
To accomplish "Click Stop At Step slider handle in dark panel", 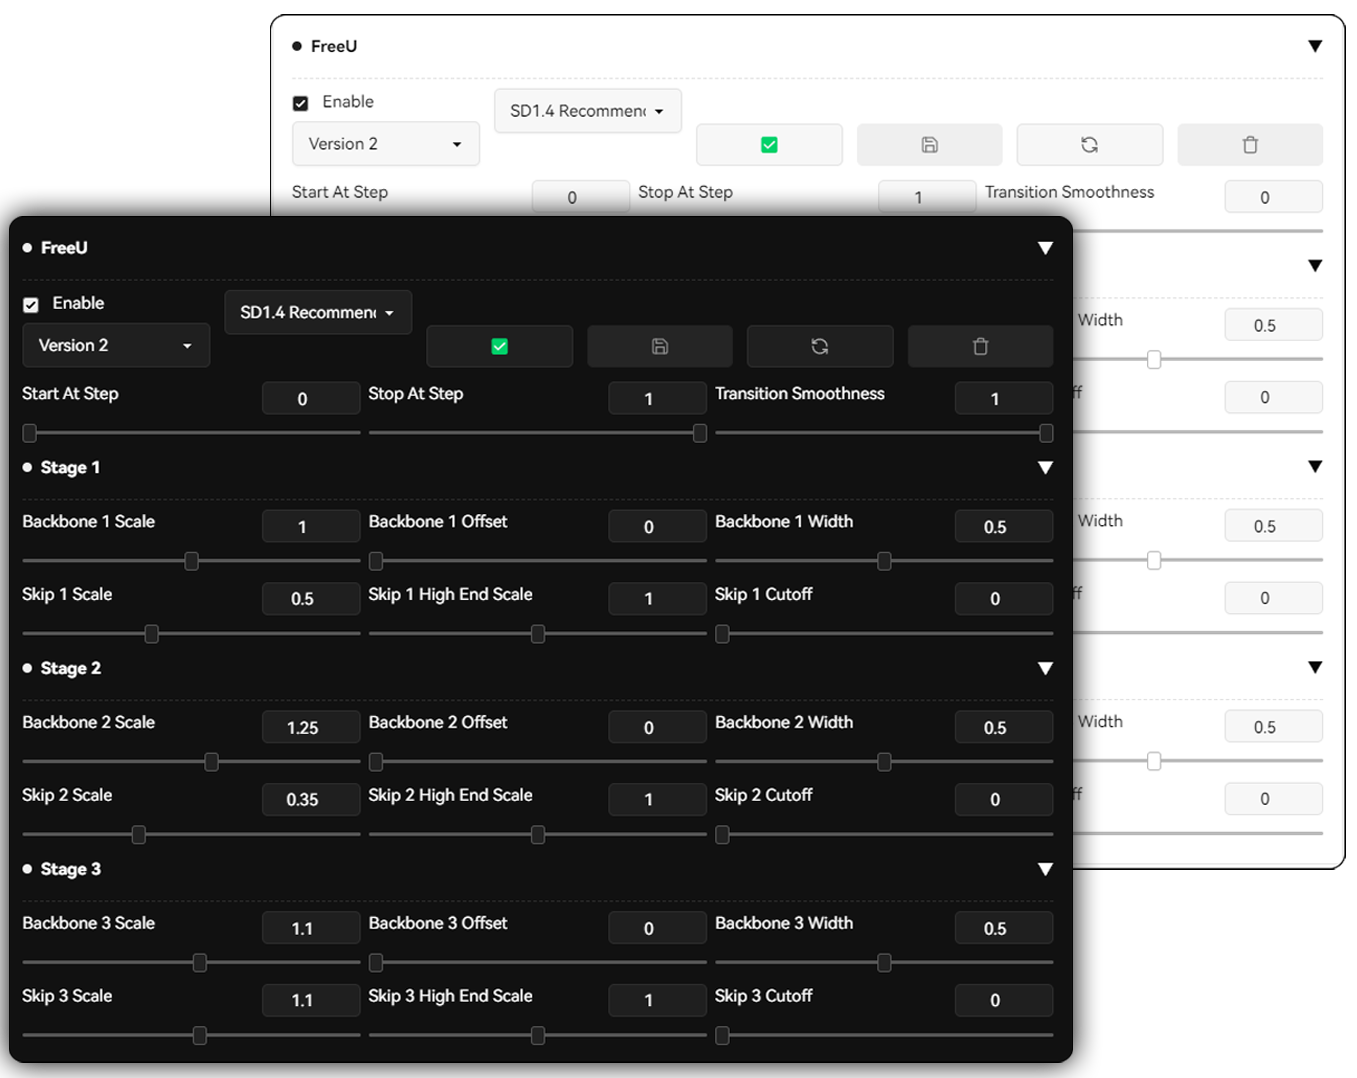I will (x=700, y=433).
